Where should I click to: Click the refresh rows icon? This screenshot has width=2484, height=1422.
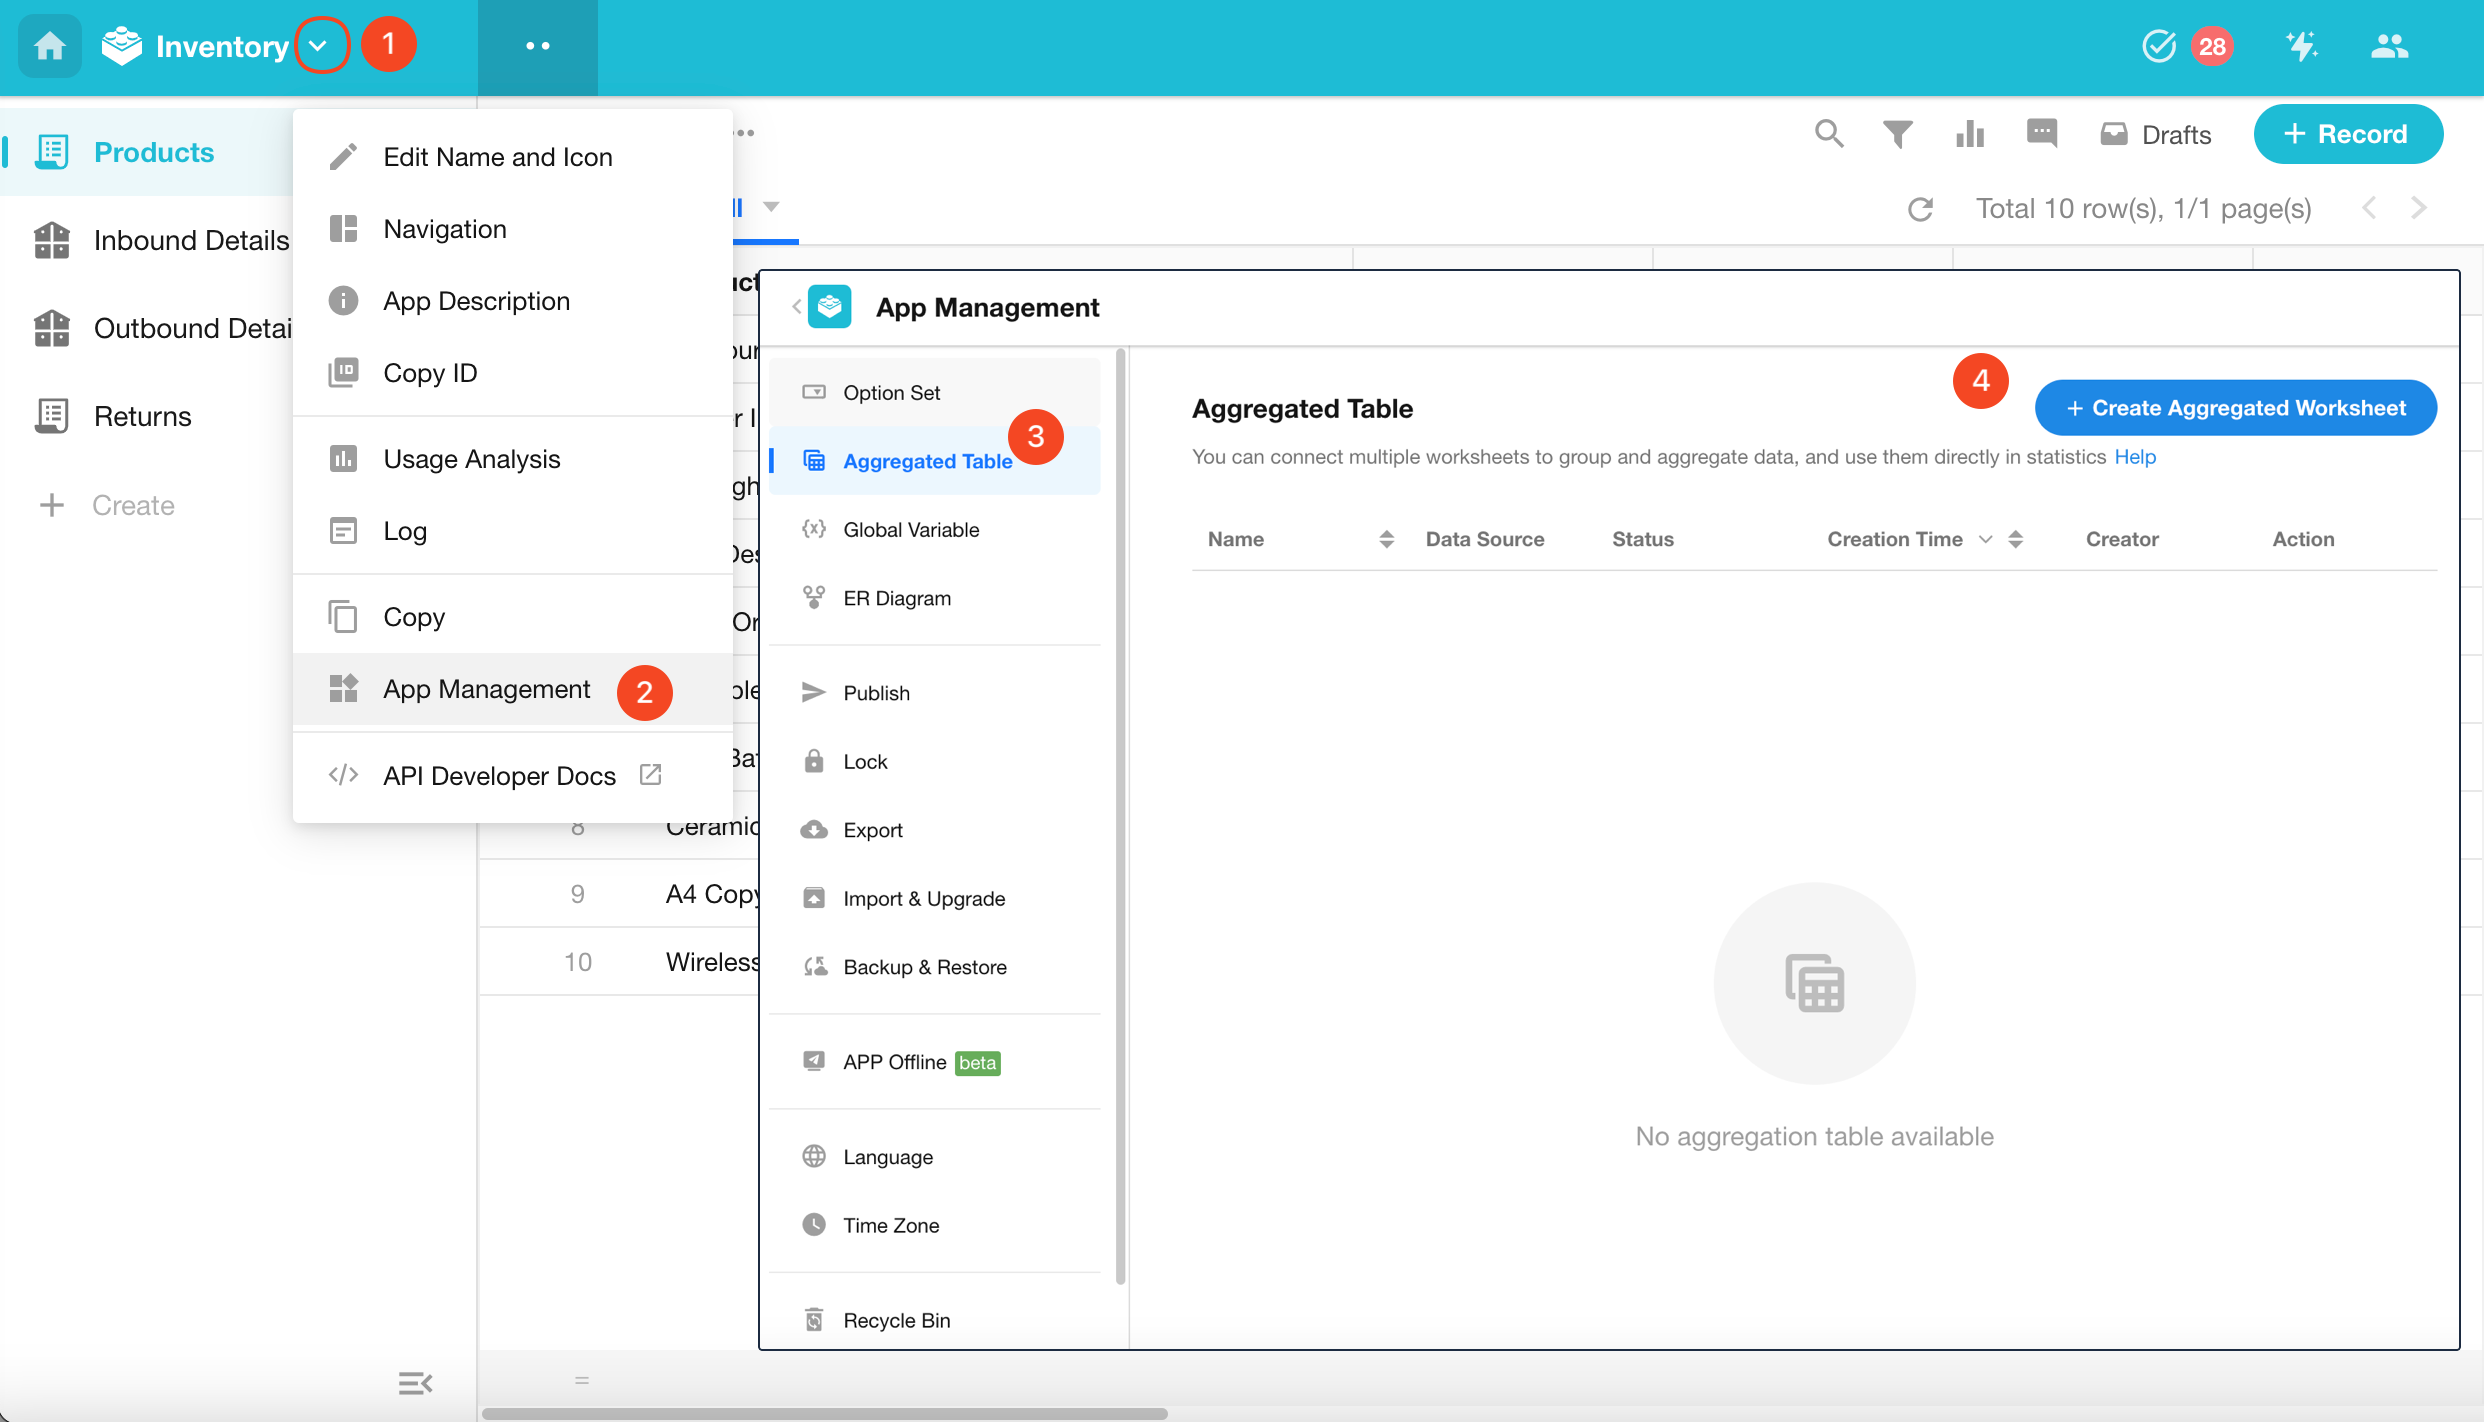point(1920,209)
